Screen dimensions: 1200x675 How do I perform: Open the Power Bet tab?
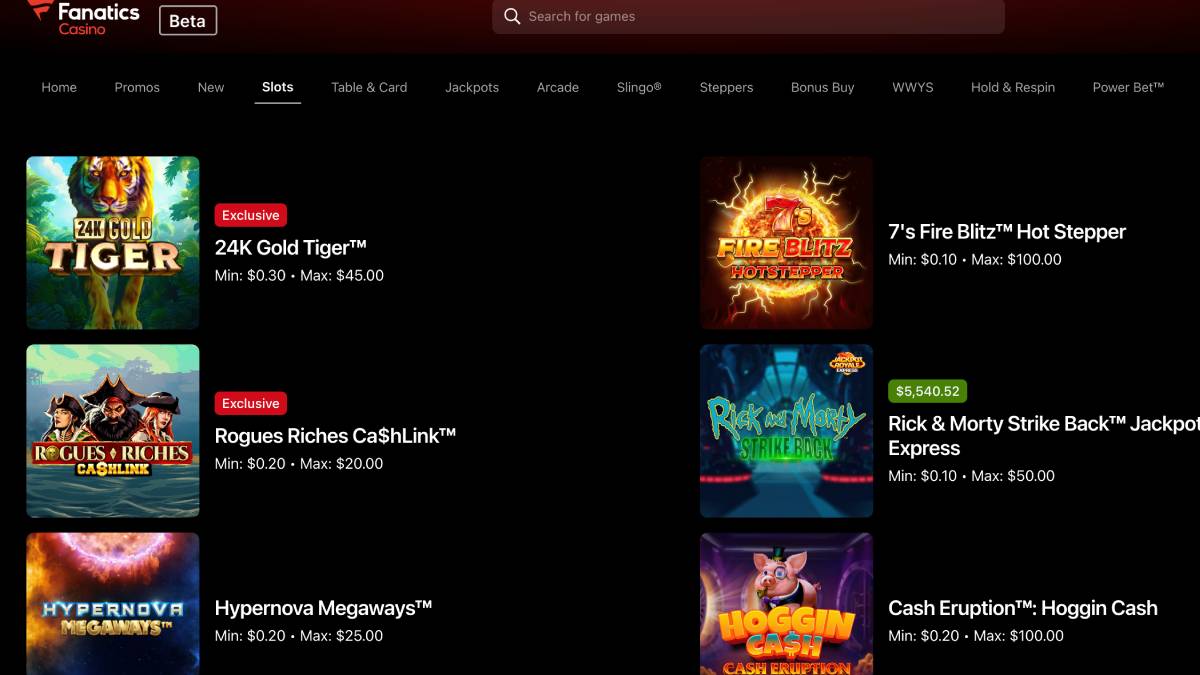click(1128, 87)
